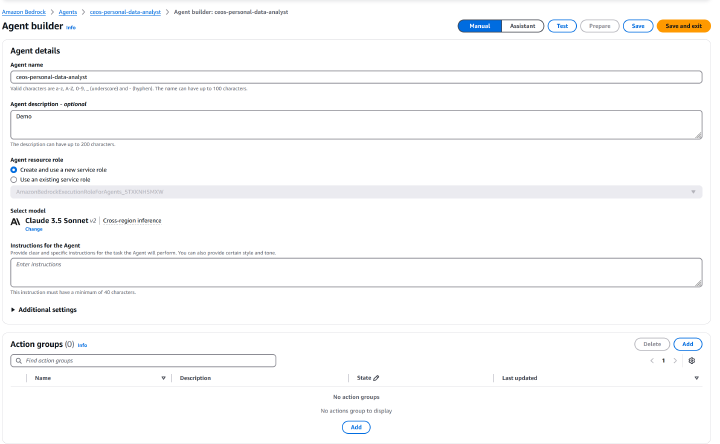Screen dimensions: 720x444
Task: Open Agents in the breadcrumb
Action: tap(68, 11)
